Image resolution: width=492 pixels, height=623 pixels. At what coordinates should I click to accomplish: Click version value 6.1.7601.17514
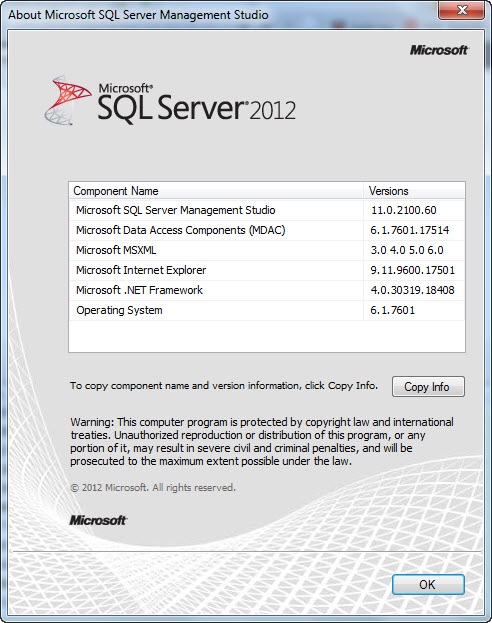click(x=410, y=230)
